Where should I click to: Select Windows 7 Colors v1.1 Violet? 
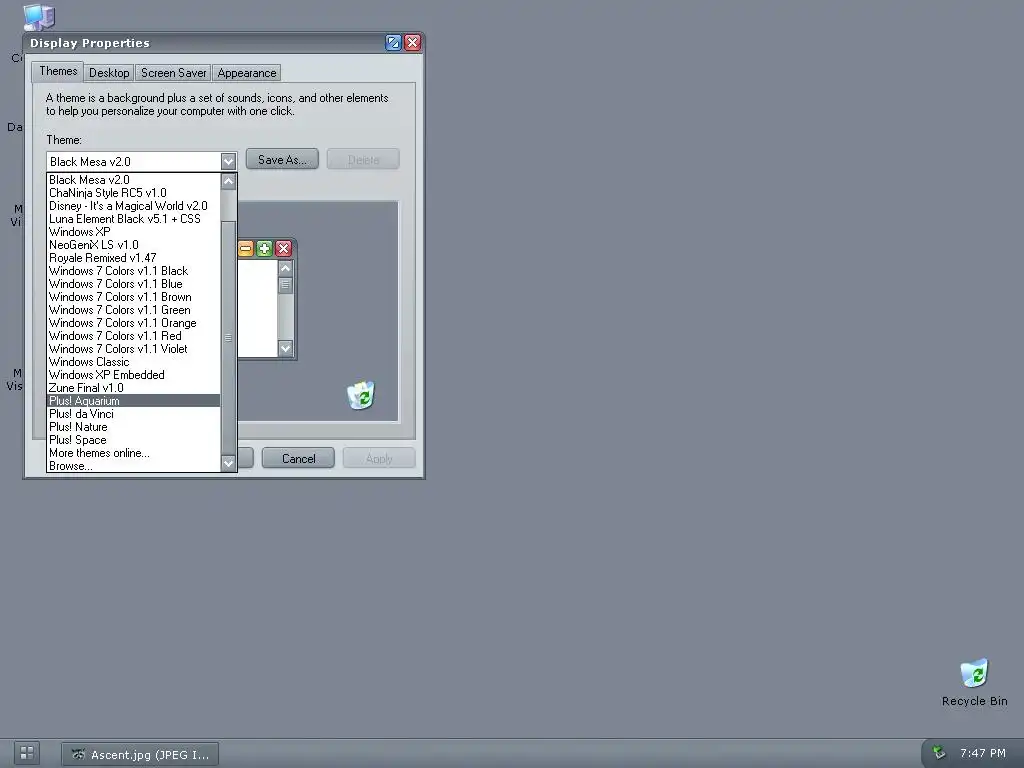click(x=134, y=349)
